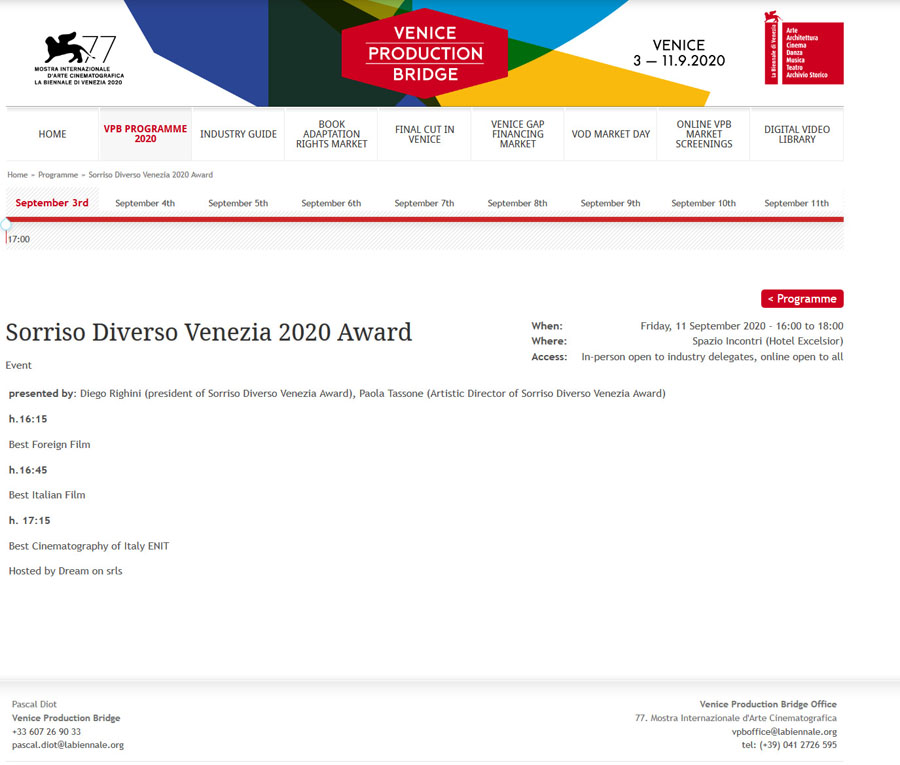Open the HOME menu item

pyautogui.click(x=52, y=134)
